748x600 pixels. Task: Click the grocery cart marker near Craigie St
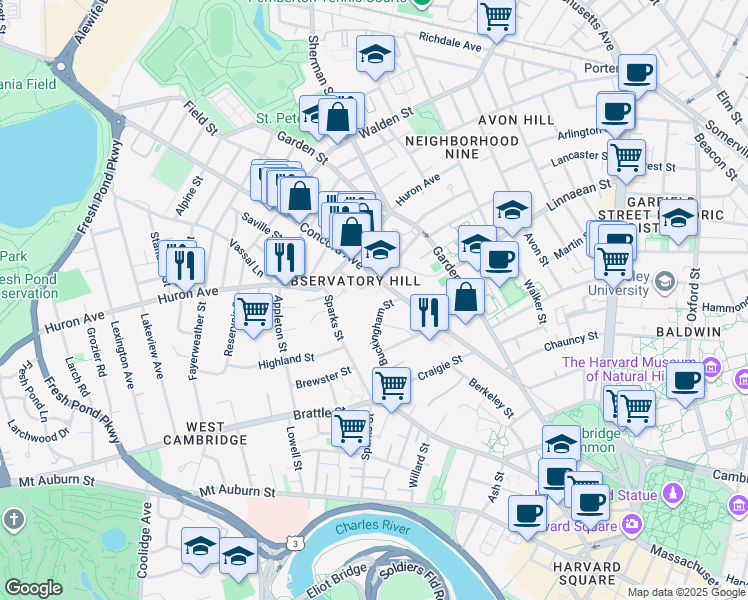point(391,387)
